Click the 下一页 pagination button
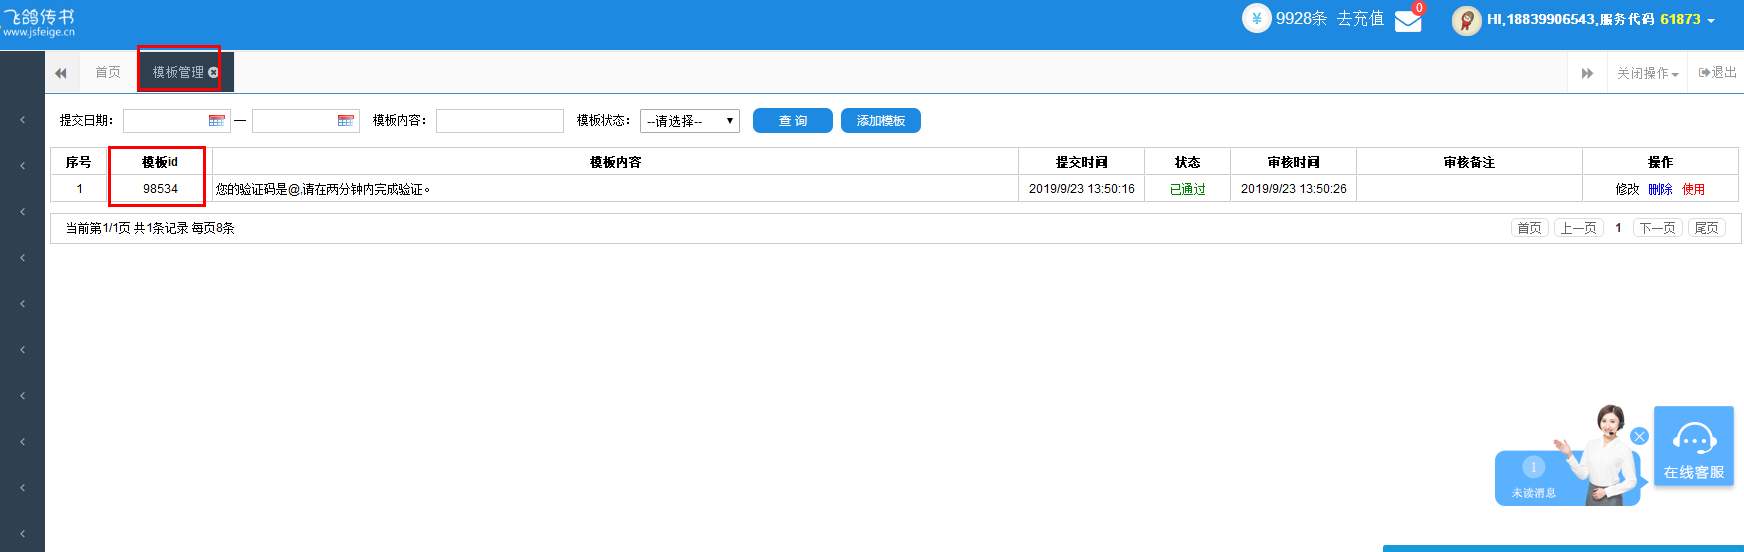The height and width of the screenshot is (552, 1744). click(x=1657, y=228)
